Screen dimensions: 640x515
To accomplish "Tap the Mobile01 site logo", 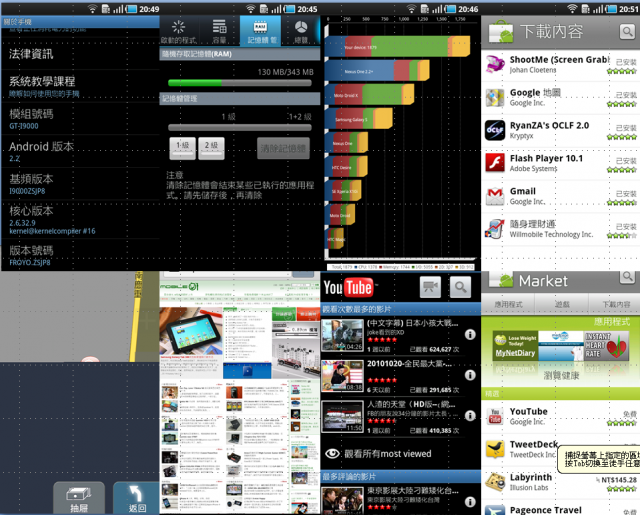I will pyautogui.click(x=179, y=286).
